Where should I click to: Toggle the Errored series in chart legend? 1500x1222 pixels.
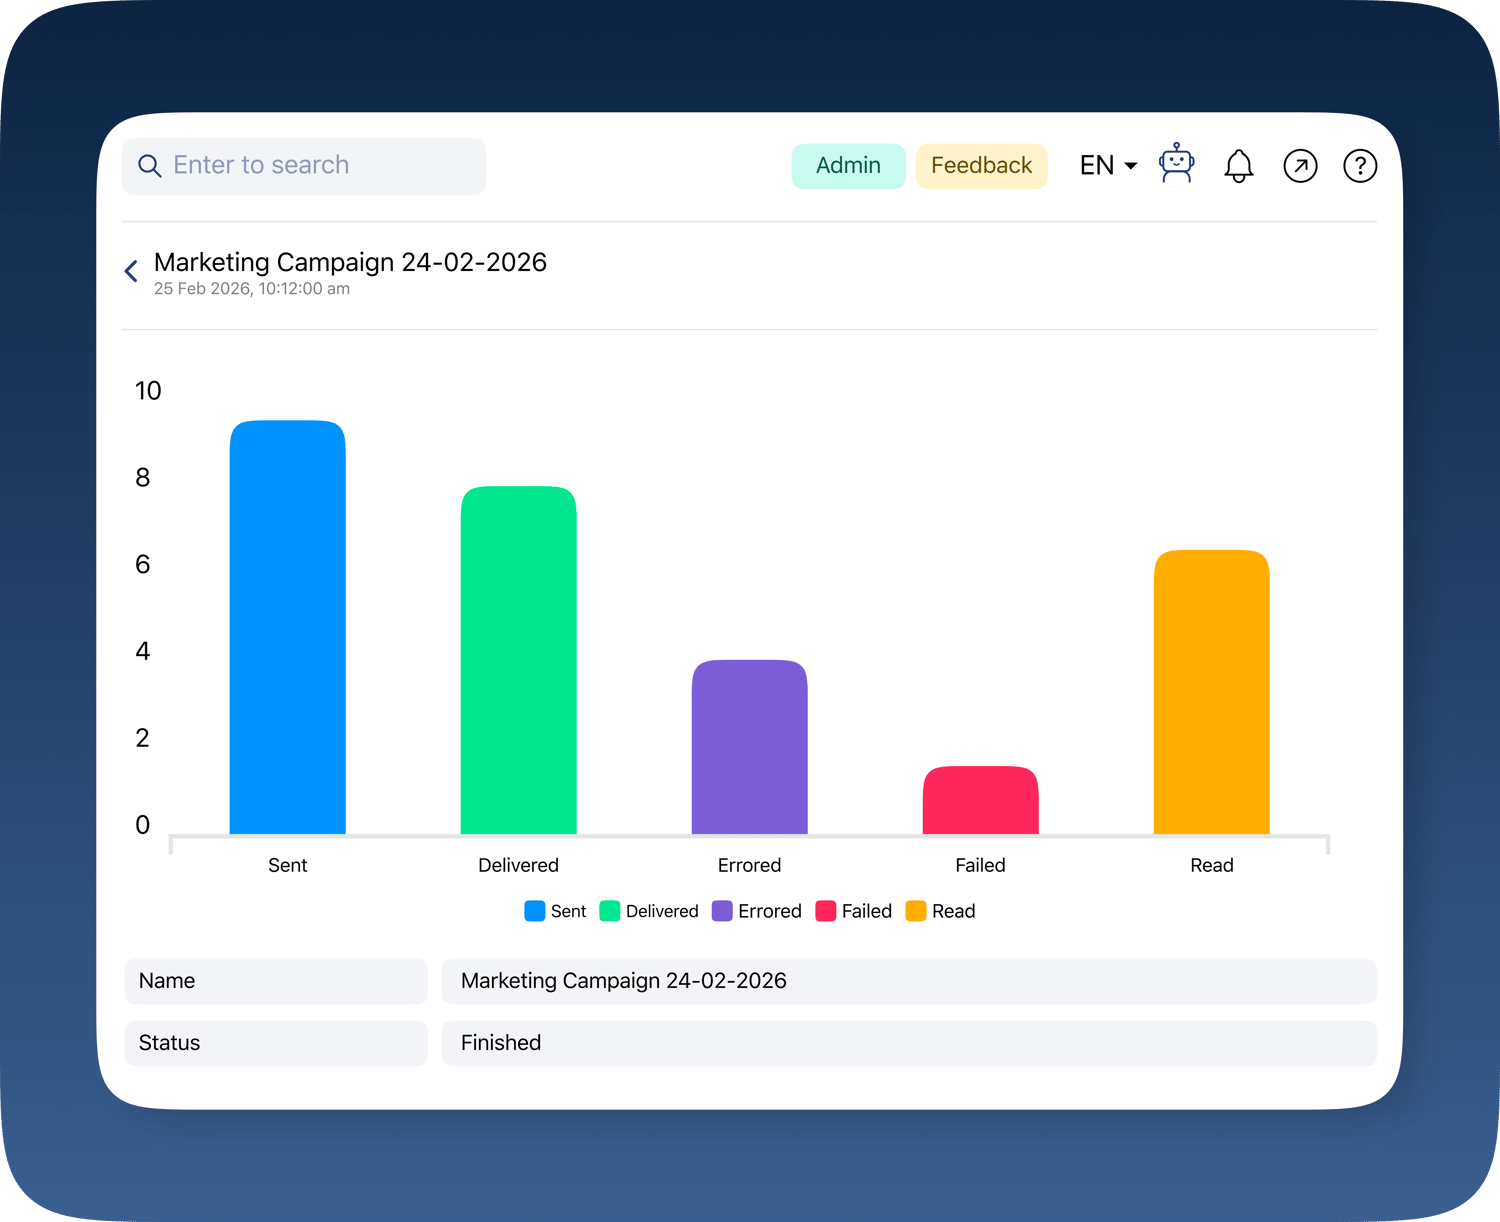(757, 911)
